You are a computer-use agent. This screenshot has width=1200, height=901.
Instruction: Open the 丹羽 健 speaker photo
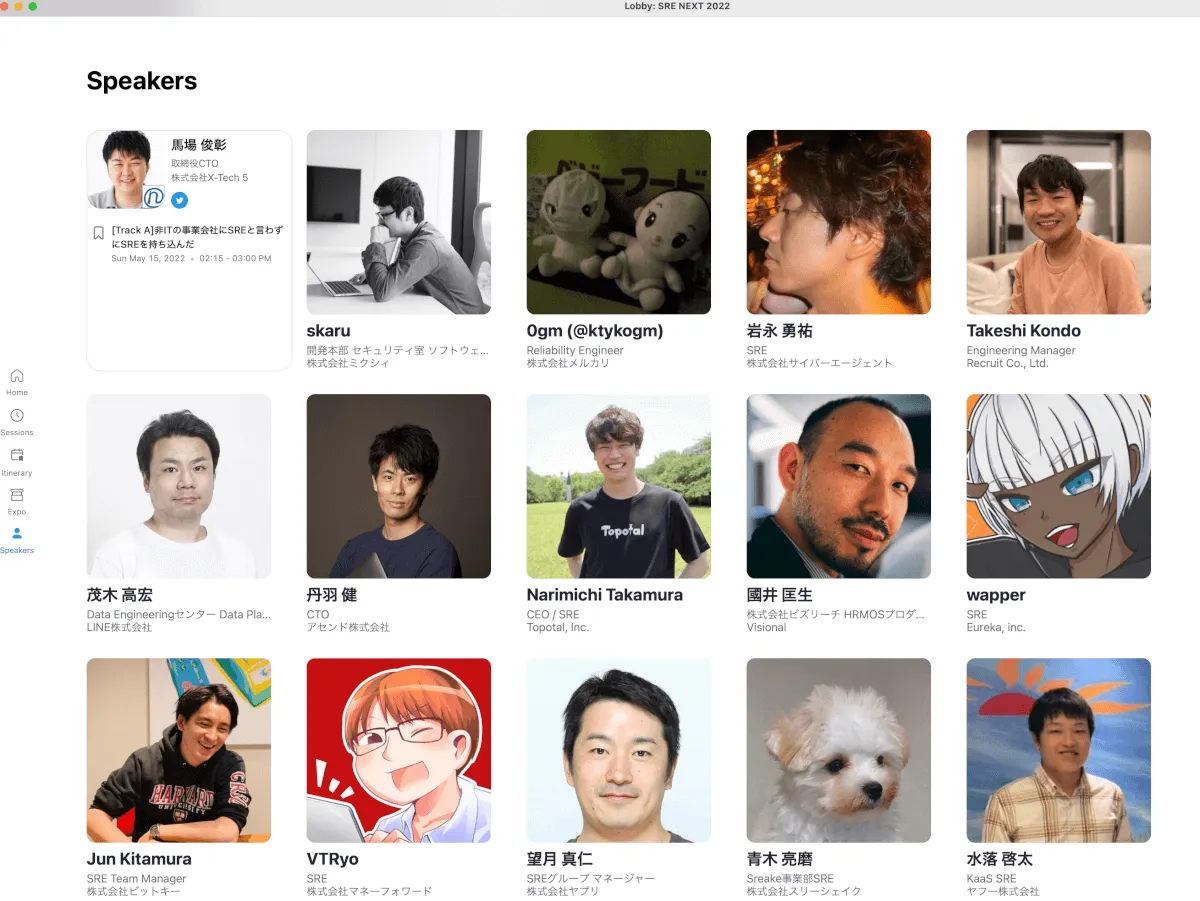pyautogui.click(x=399, y=486)
